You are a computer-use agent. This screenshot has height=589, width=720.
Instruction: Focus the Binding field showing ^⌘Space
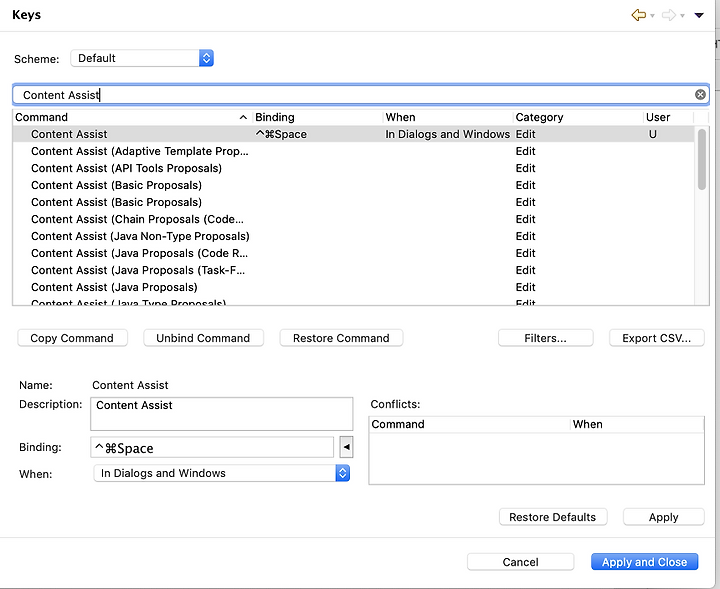tap(212, 448)
